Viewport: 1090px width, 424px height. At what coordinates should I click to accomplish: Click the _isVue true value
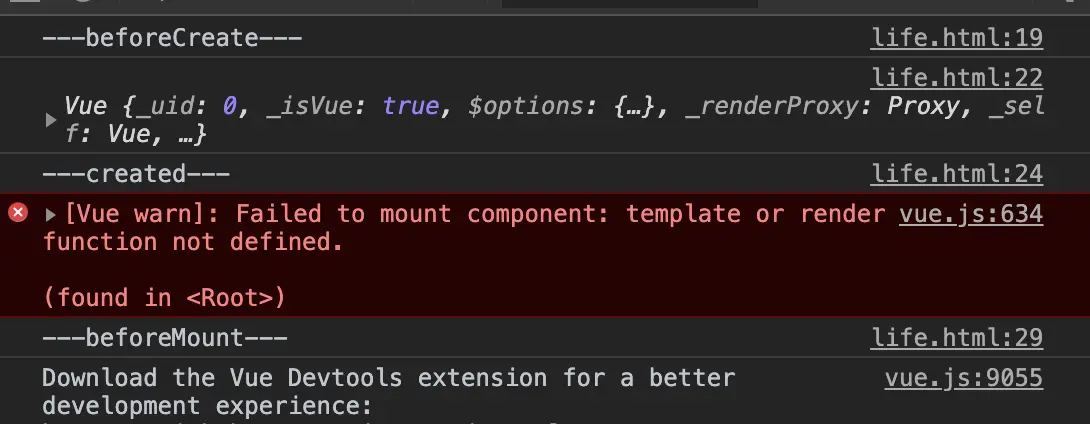(411, 106)
